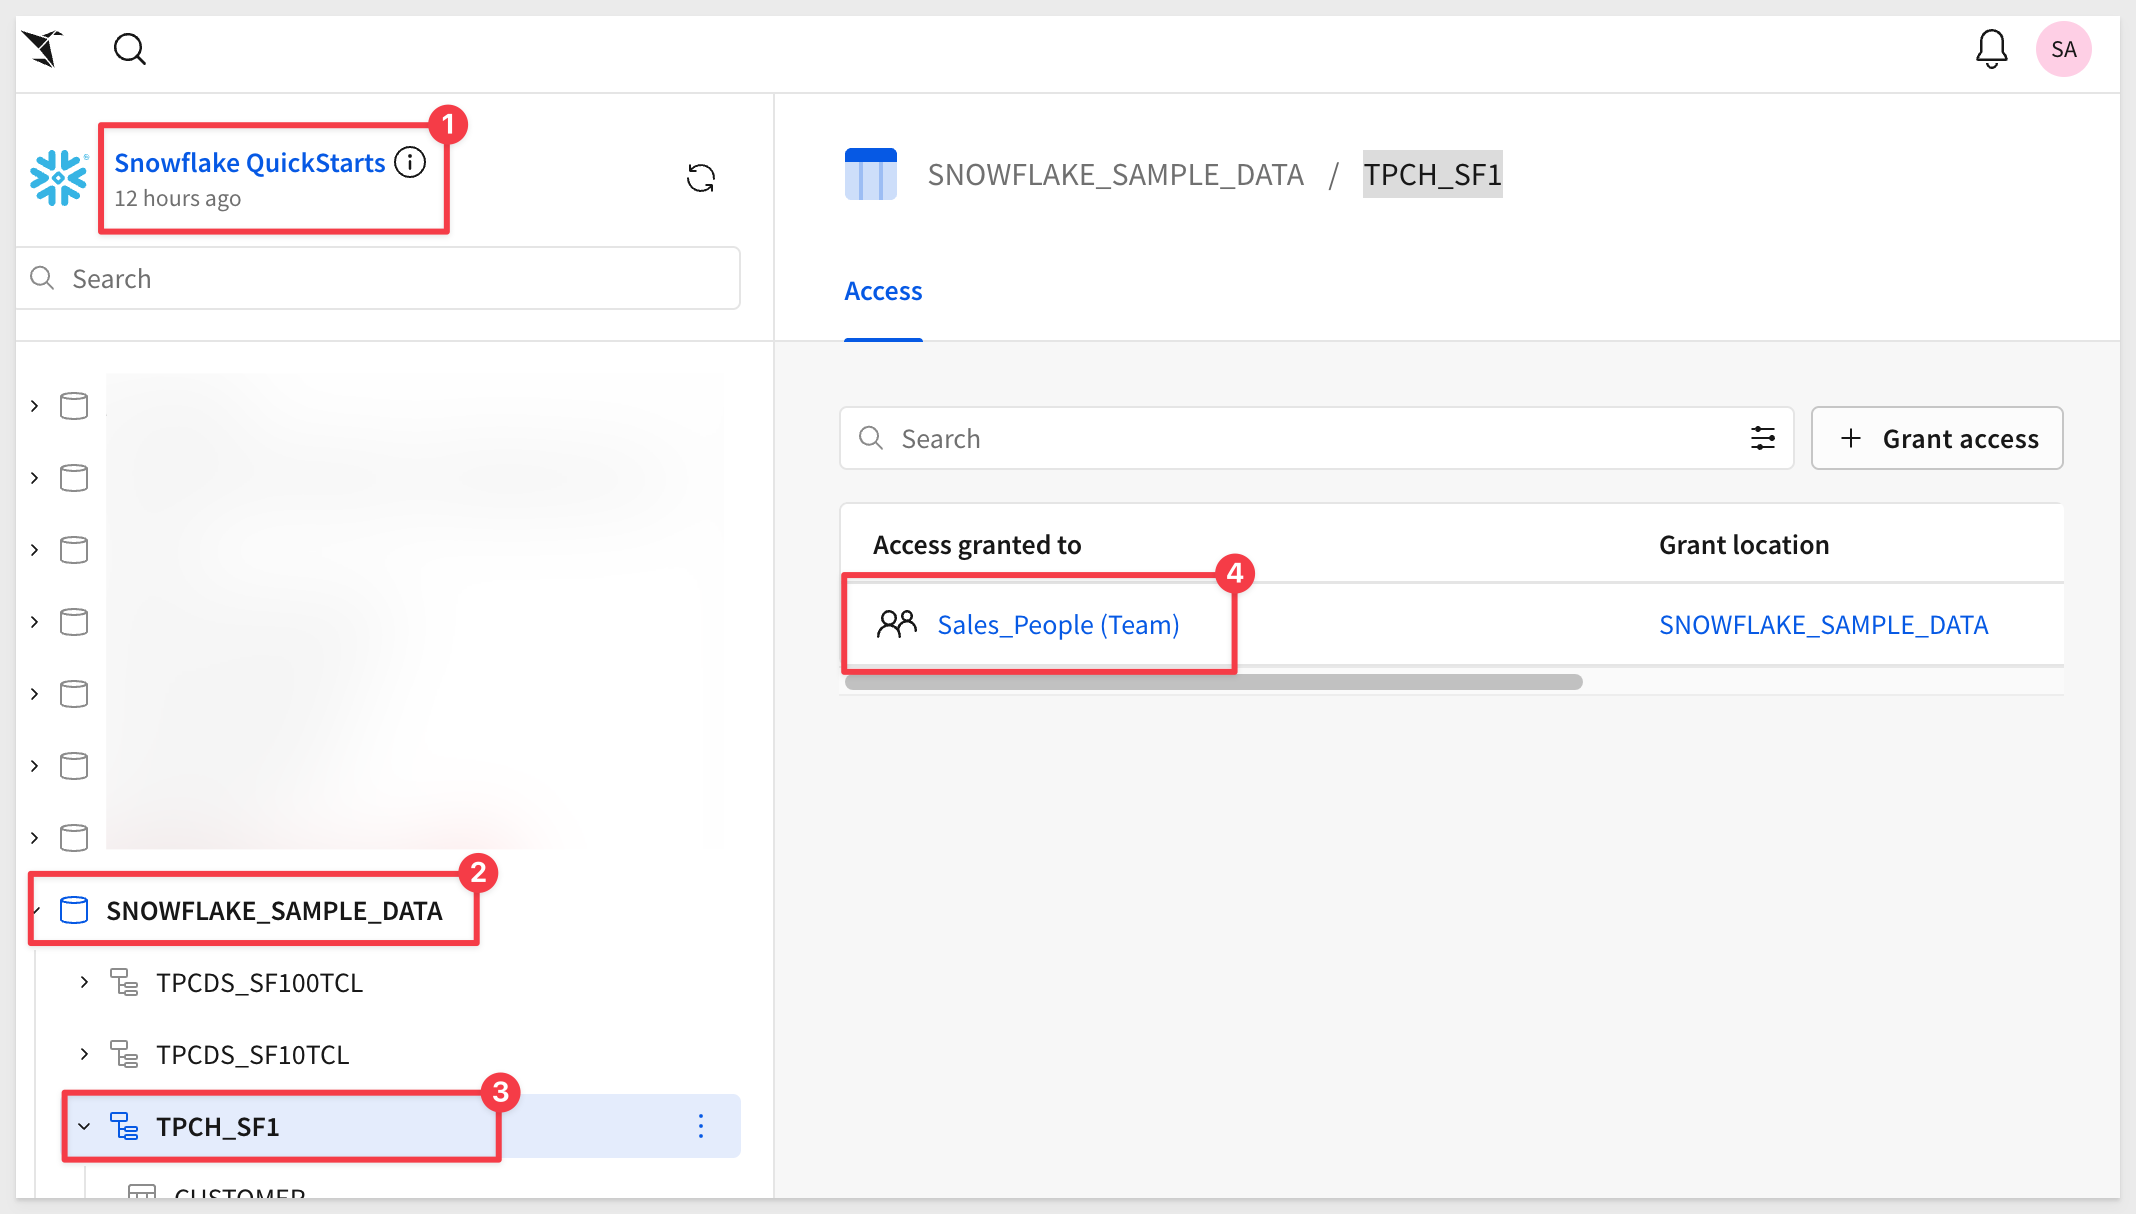The width and height of the screenshot is (2136, 1214).
Task: Click the TPCDS_SF10TCL schema icon
Action: [x=124, y=1054]
